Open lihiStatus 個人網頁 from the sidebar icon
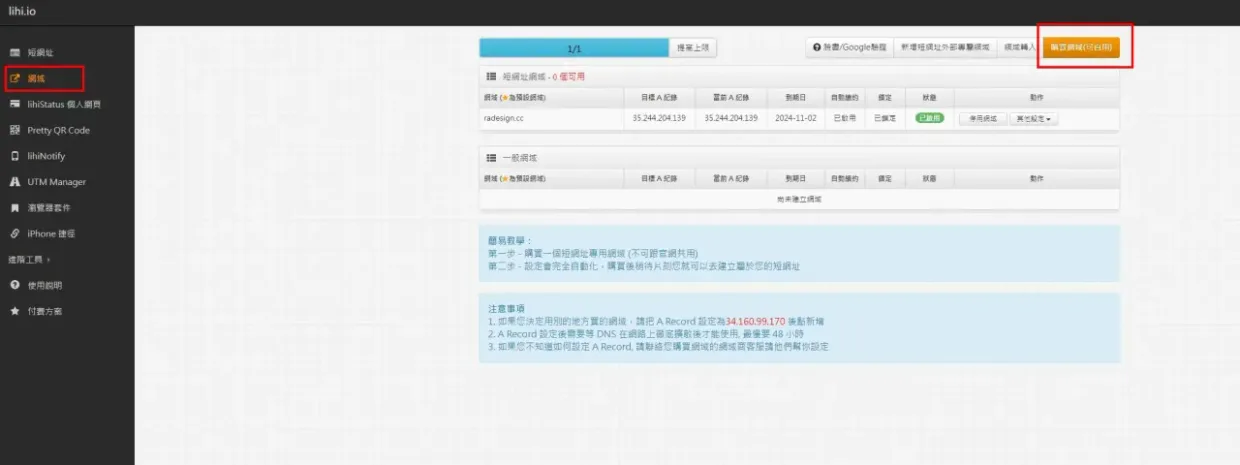 (14, 104)
